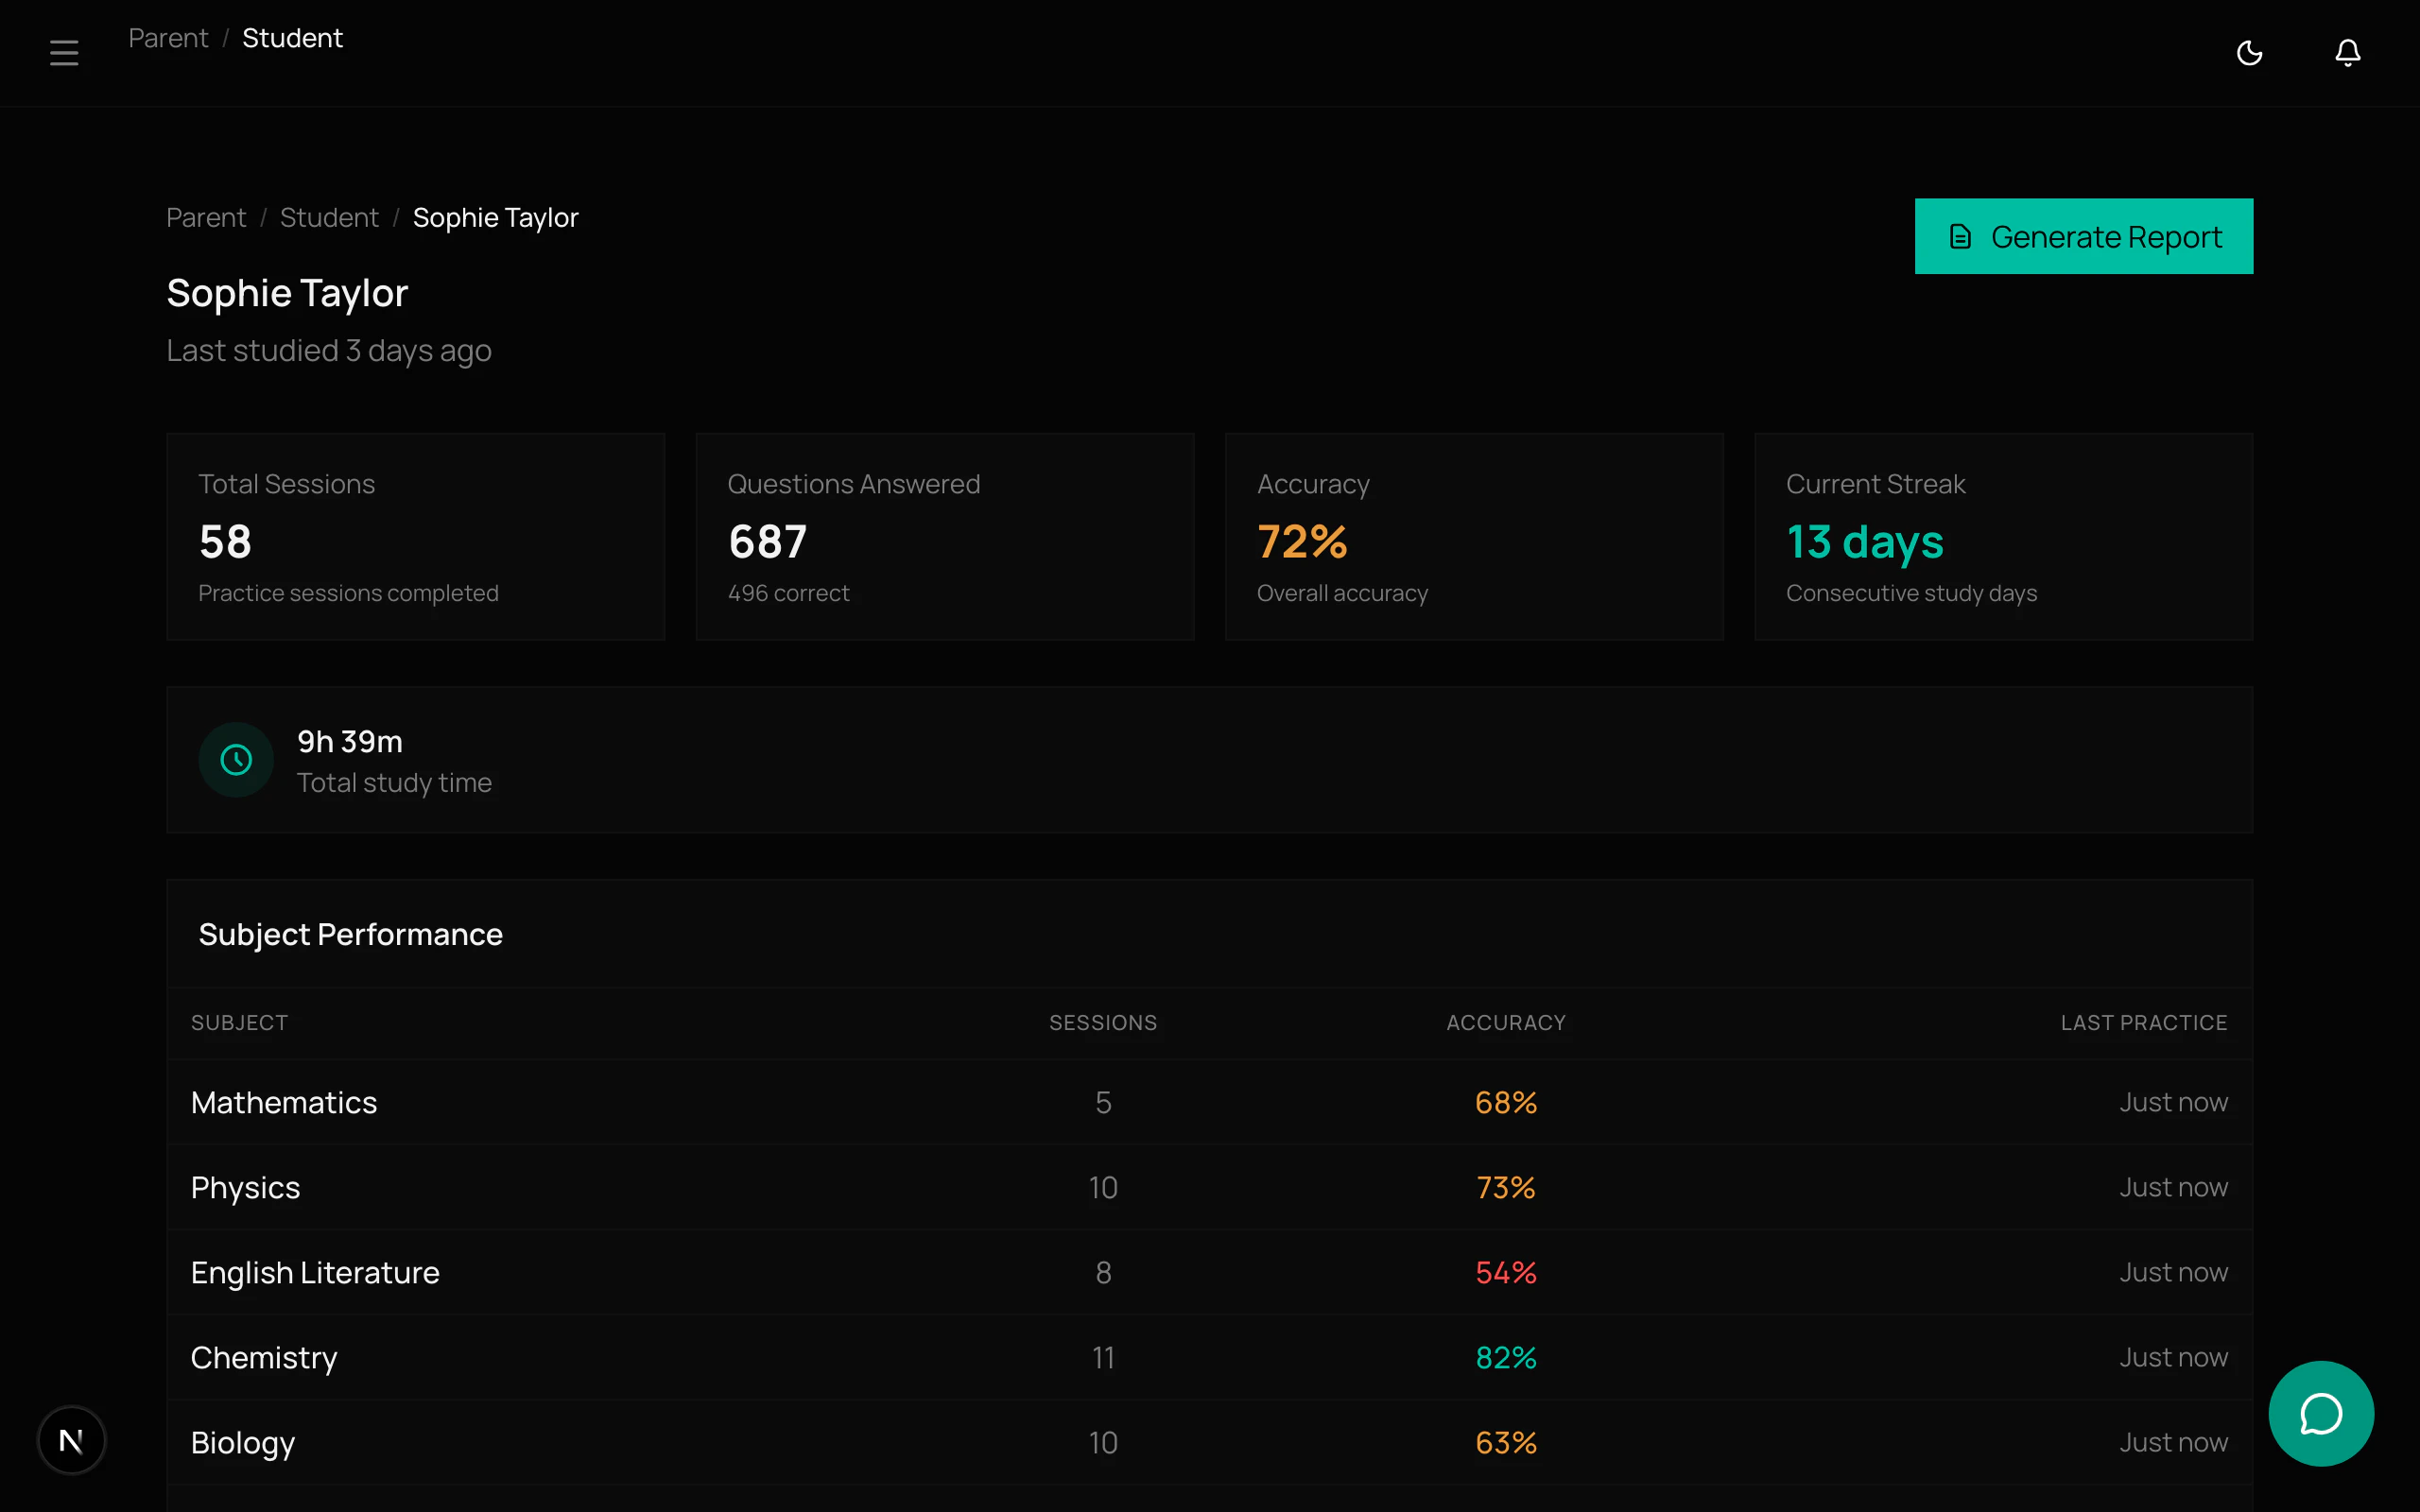Click the Current Streak card

point(2003,537)
